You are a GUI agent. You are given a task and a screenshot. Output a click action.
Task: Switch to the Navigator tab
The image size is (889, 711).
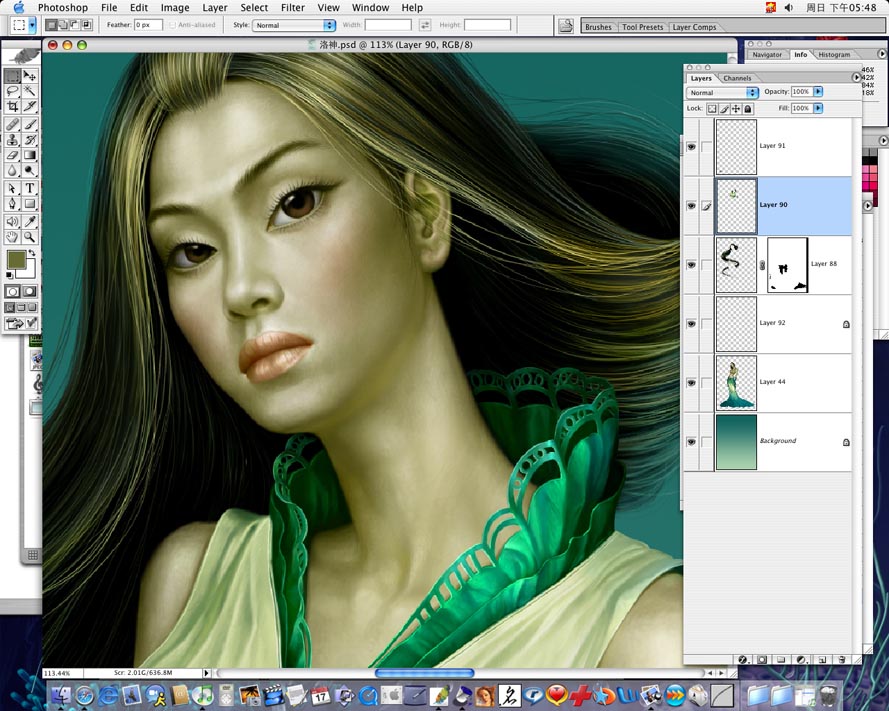pyautogui.click(x=767, y=54)
